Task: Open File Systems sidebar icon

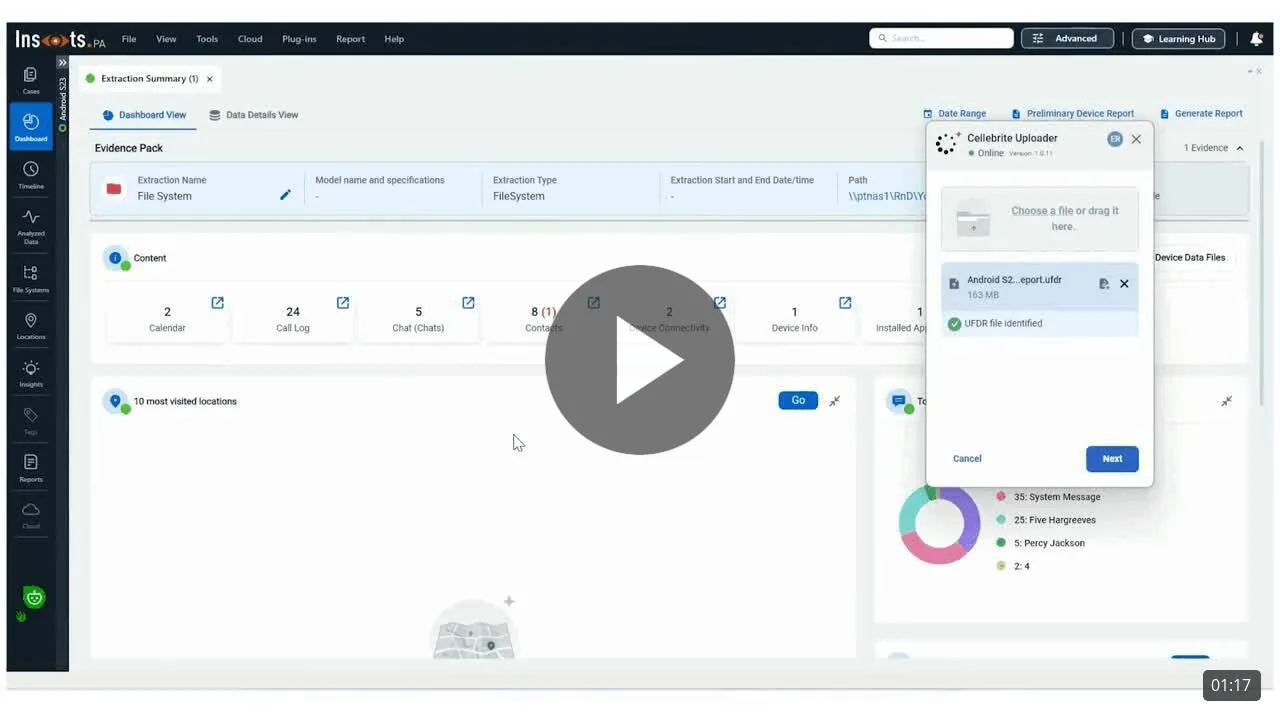Action: [31, 277]
